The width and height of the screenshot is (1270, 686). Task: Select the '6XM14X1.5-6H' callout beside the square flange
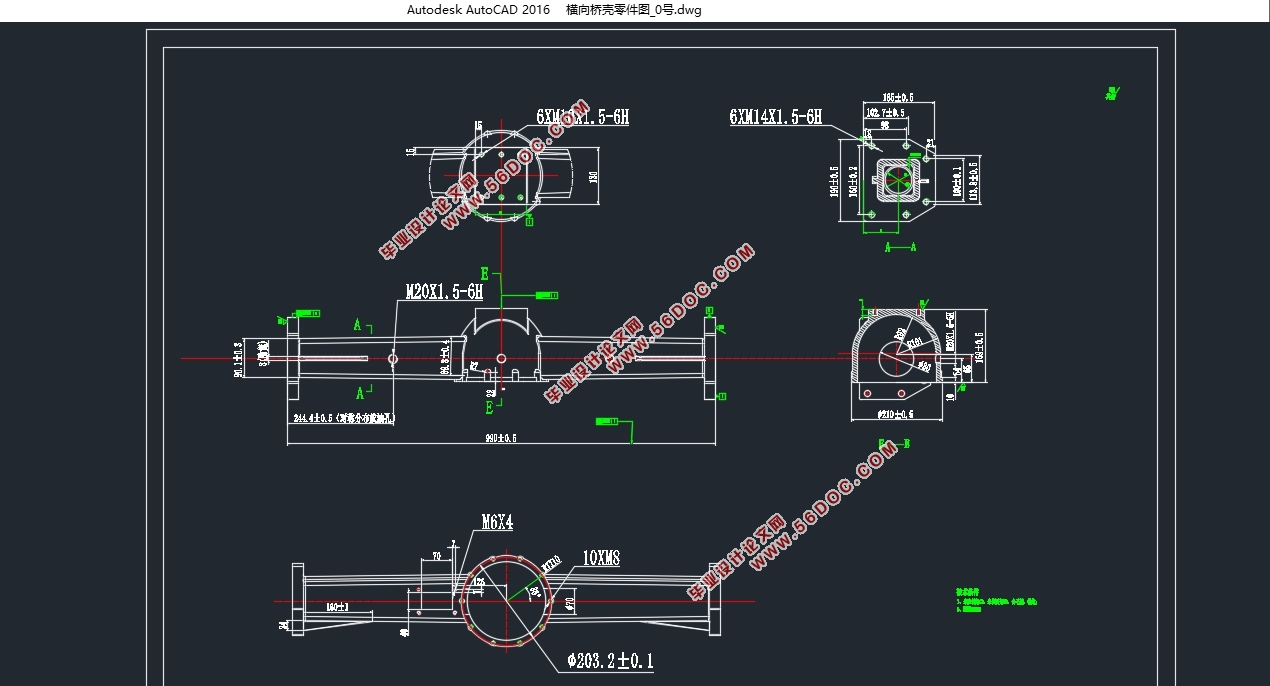pos(776,117)
